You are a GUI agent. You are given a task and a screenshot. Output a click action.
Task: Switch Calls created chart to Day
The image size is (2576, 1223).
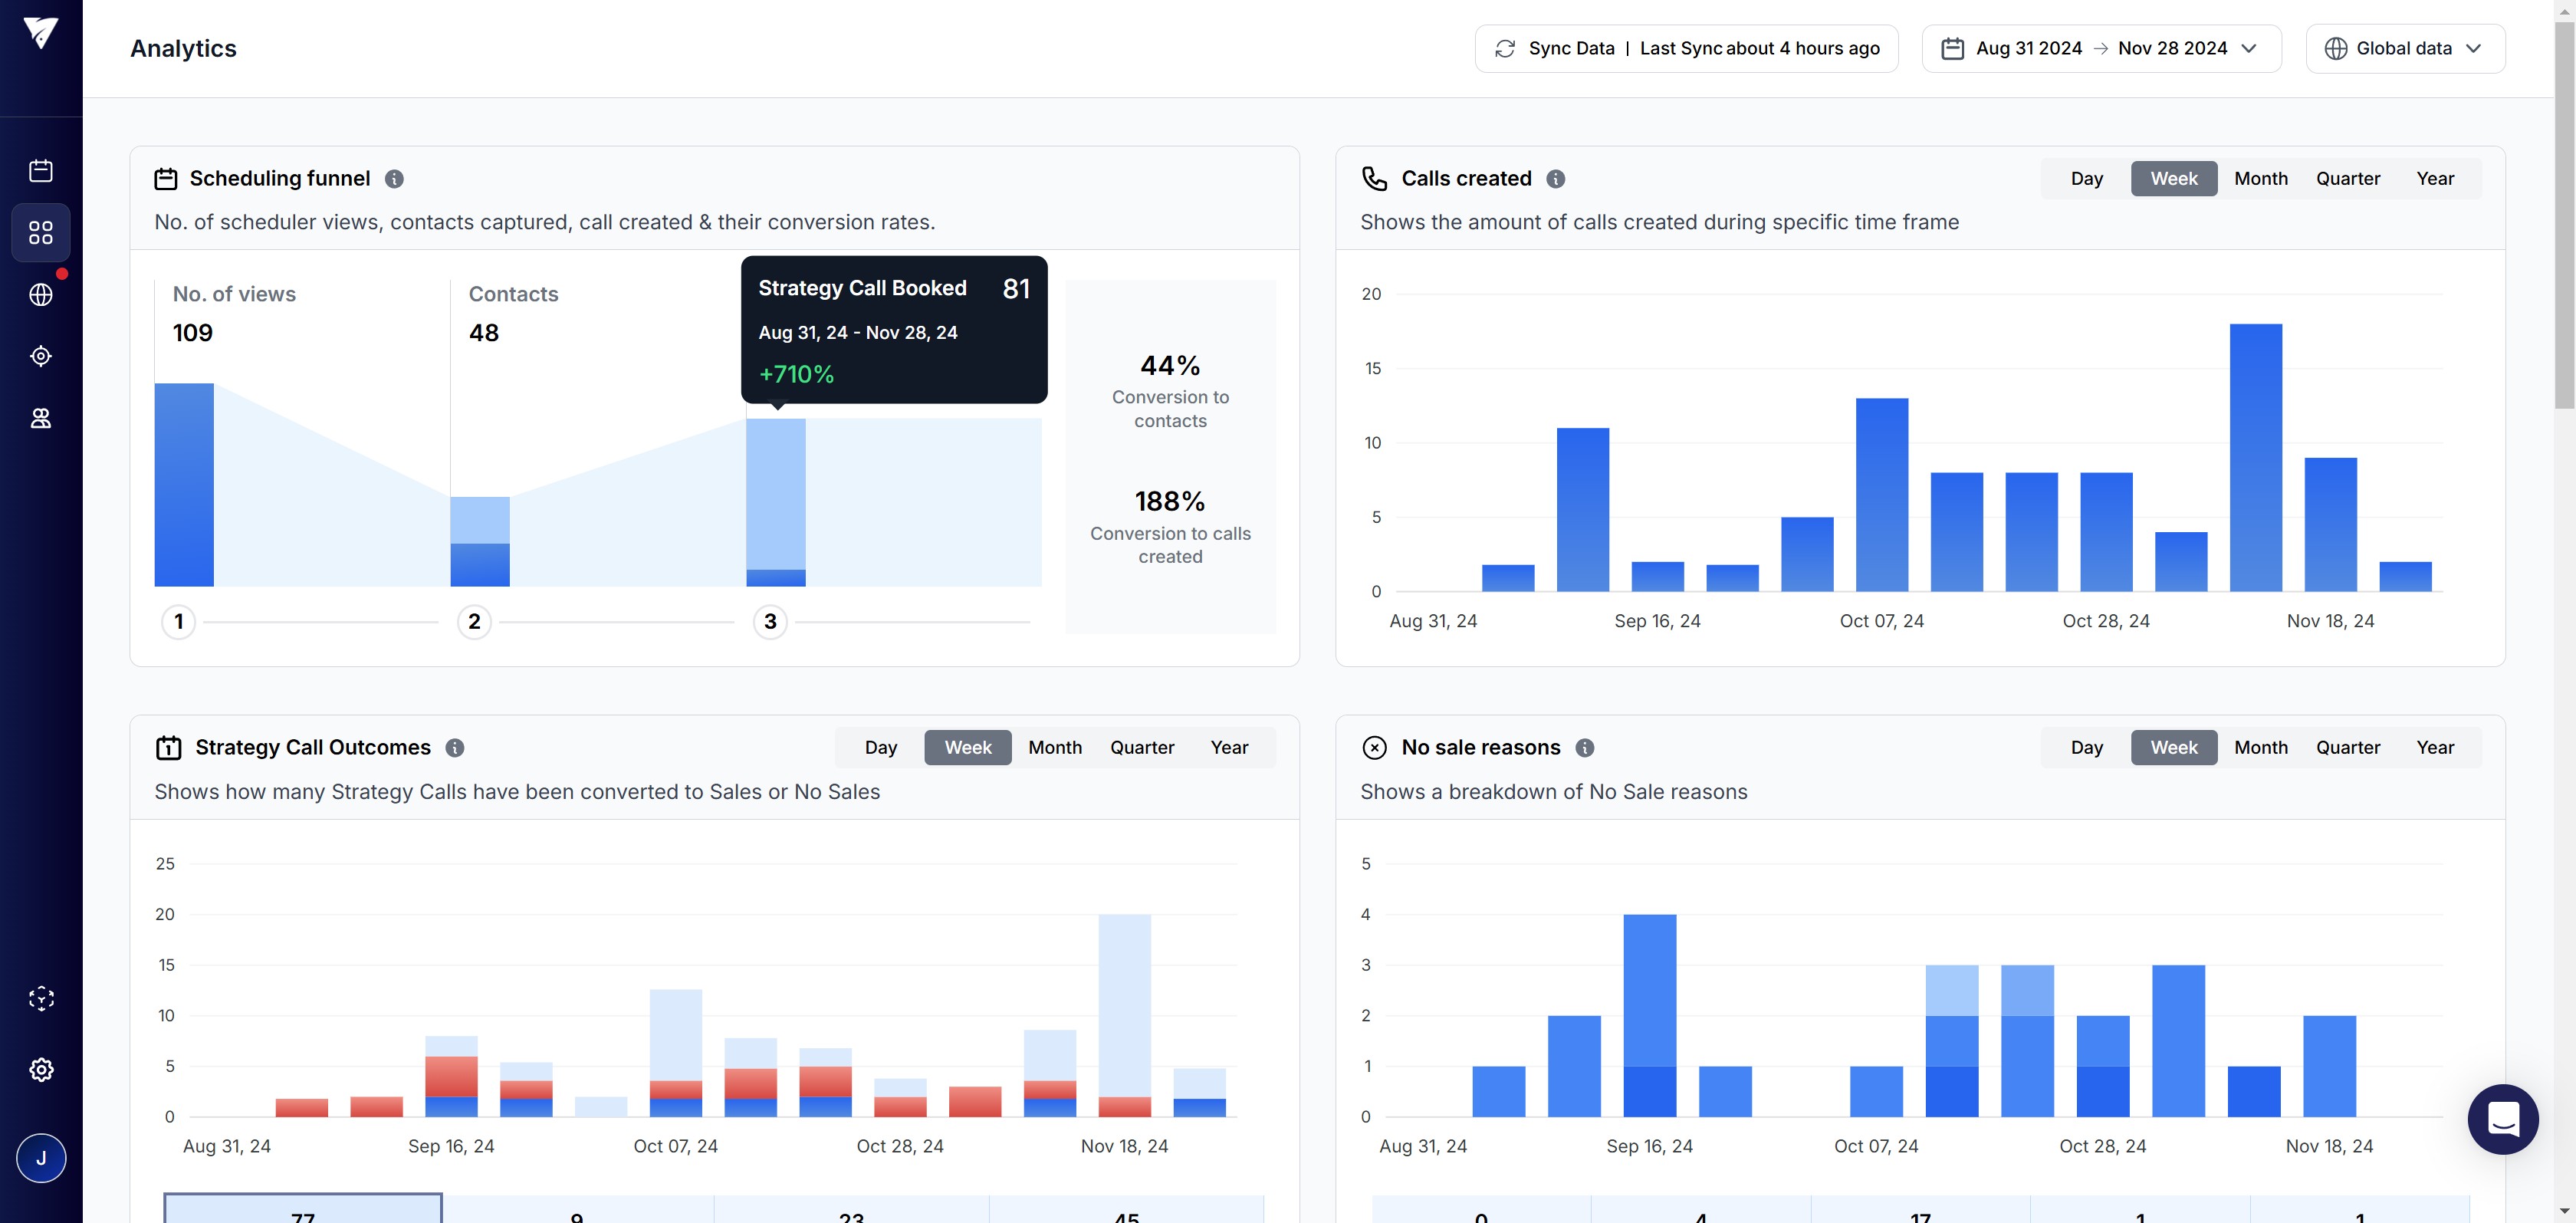[2086, 179]
